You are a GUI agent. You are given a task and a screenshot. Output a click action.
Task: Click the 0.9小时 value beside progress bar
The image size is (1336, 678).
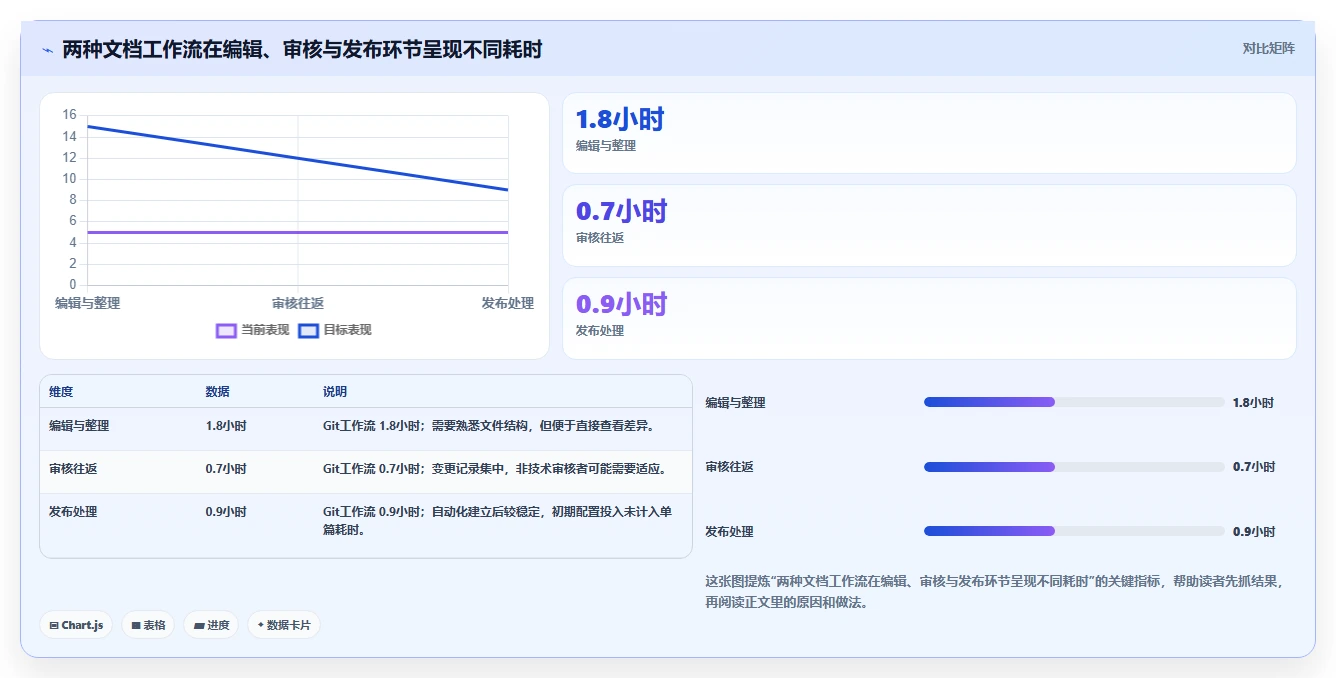tap(1253, 532)
